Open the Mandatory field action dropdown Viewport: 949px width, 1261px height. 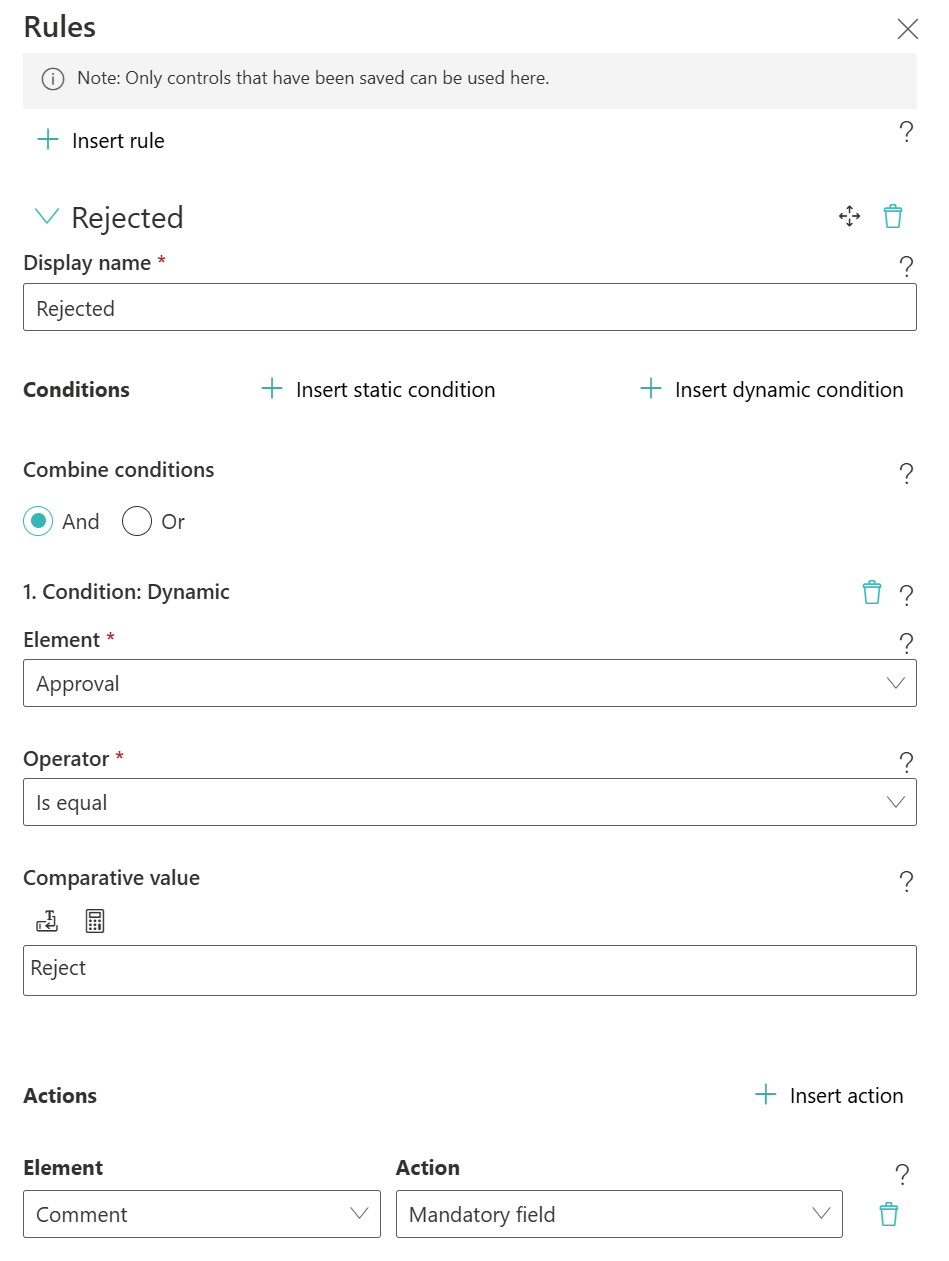pyautogui.click(x=619, y=1214)
